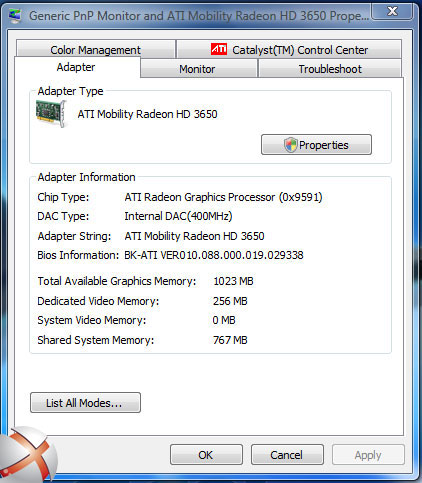
Task: Click the Adapter Type group heading
Action: tap(70, 91)
